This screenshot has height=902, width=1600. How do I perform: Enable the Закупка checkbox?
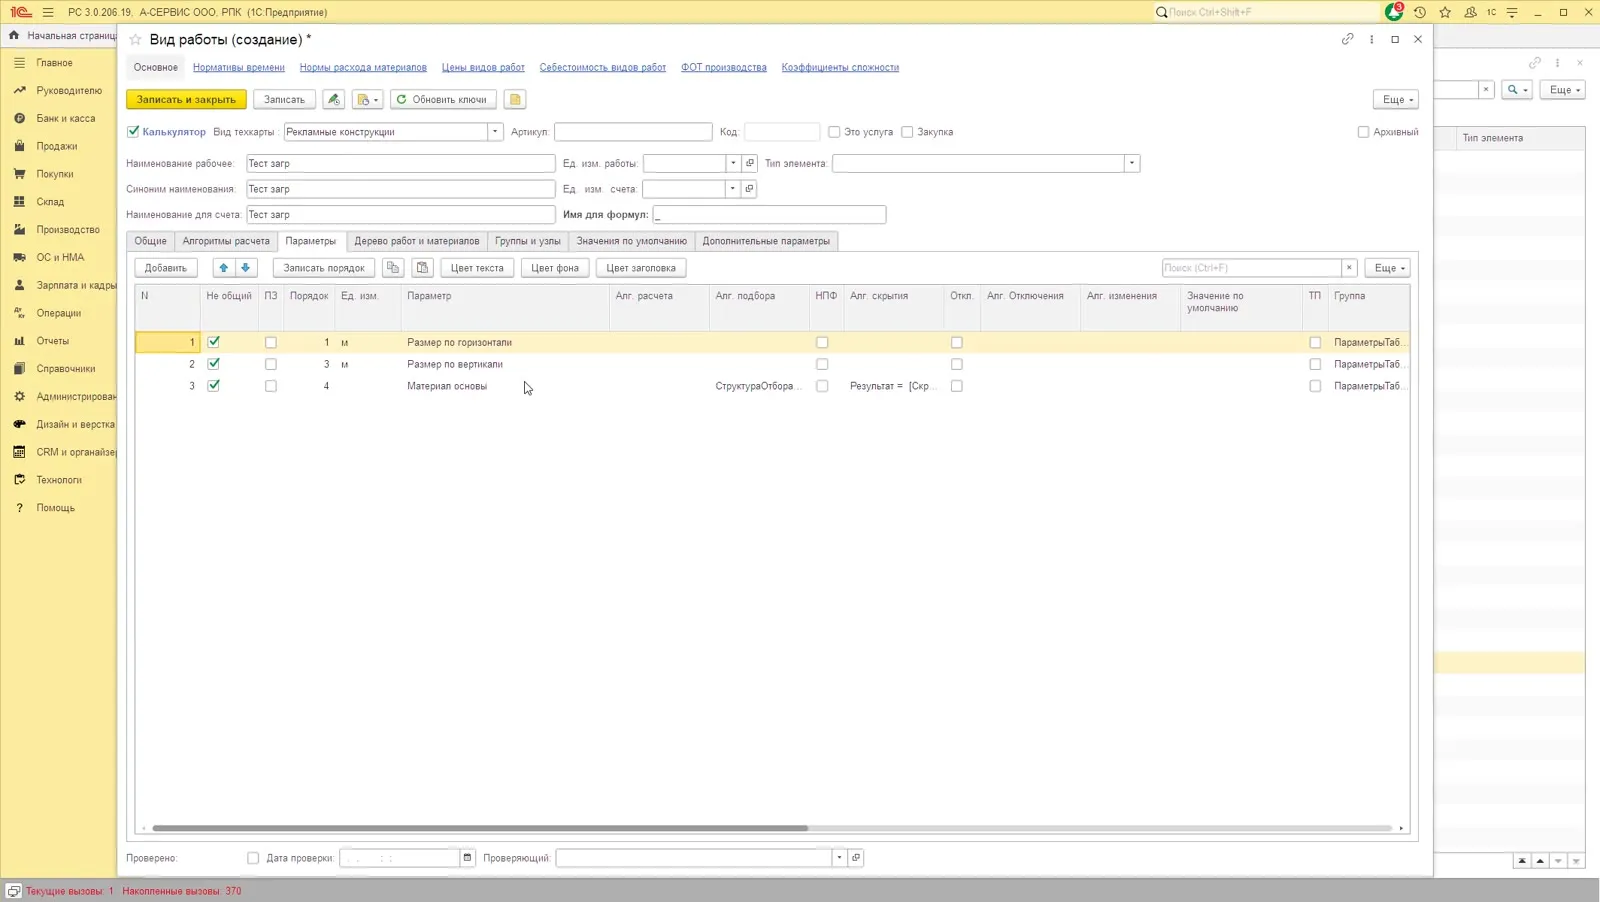907,132
